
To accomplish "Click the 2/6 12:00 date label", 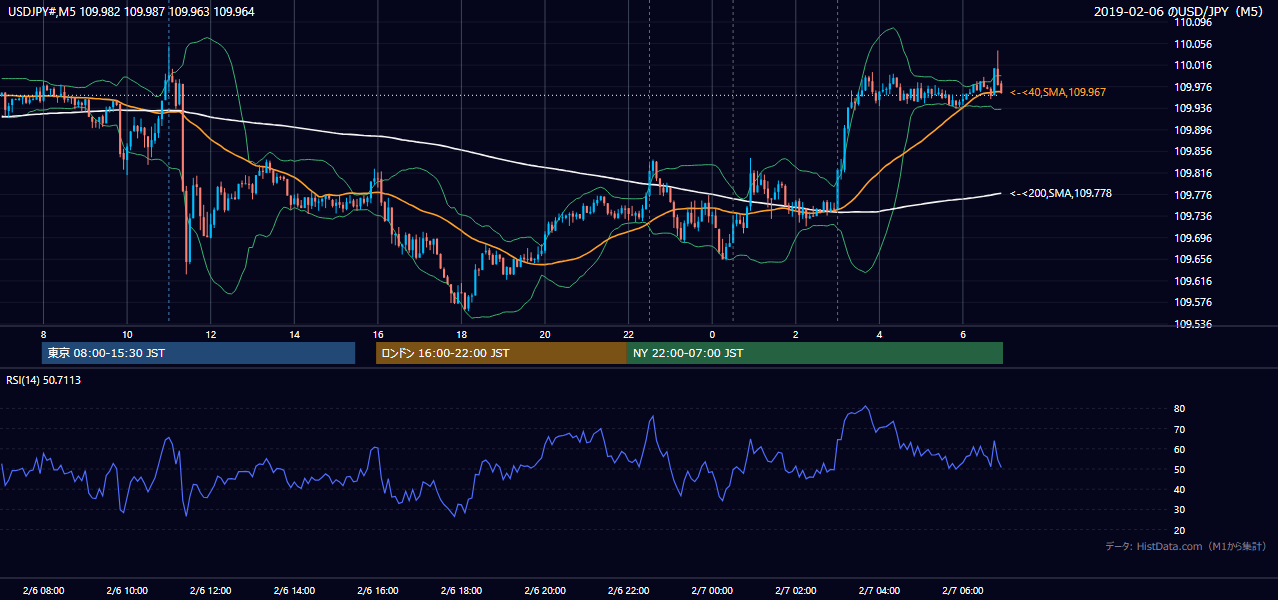I will click(x=211, y=590).
